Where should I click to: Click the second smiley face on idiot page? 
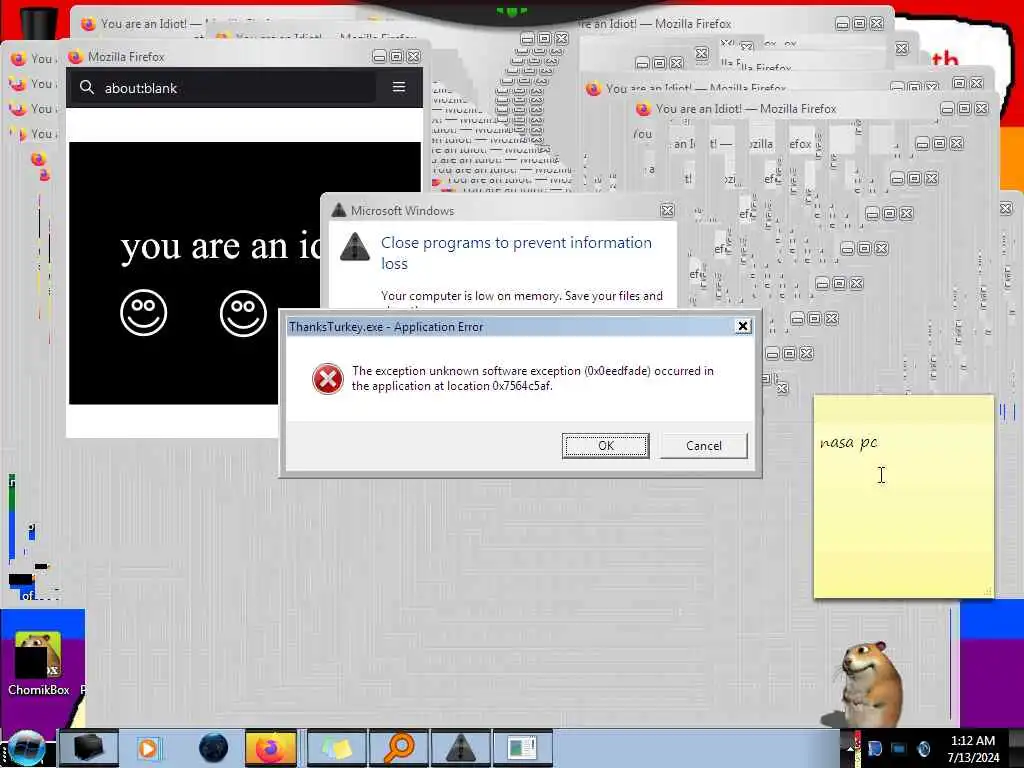243,313
